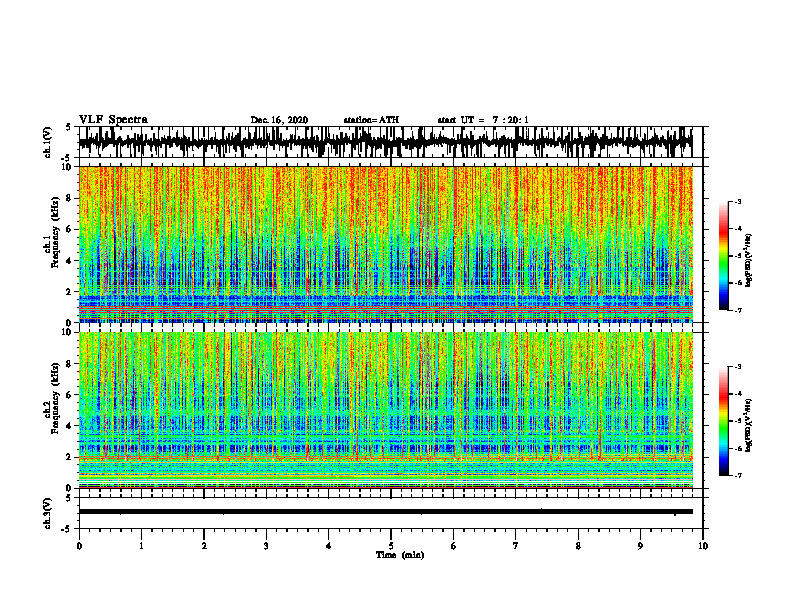The height and width of the screenshot is (612, 792).
Task: Click the ch.1 frequency tick label "10"
Action: [67, 167]
